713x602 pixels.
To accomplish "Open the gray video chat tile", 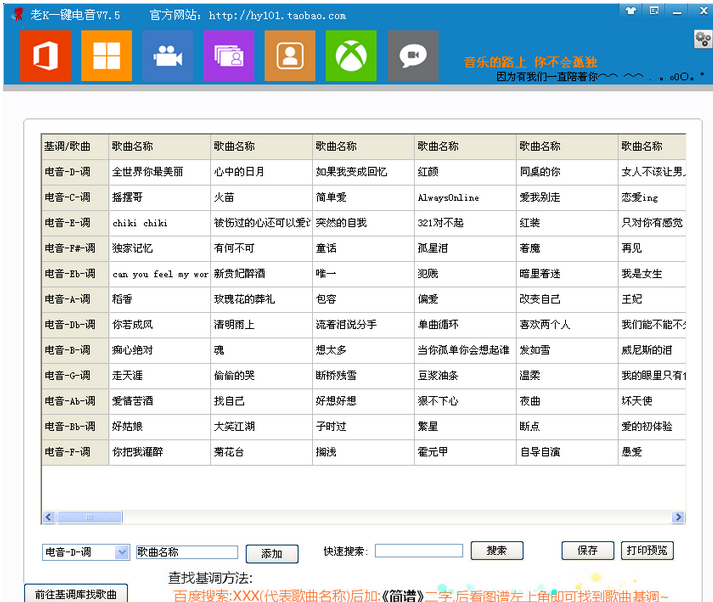I will [x=412, y=56].
